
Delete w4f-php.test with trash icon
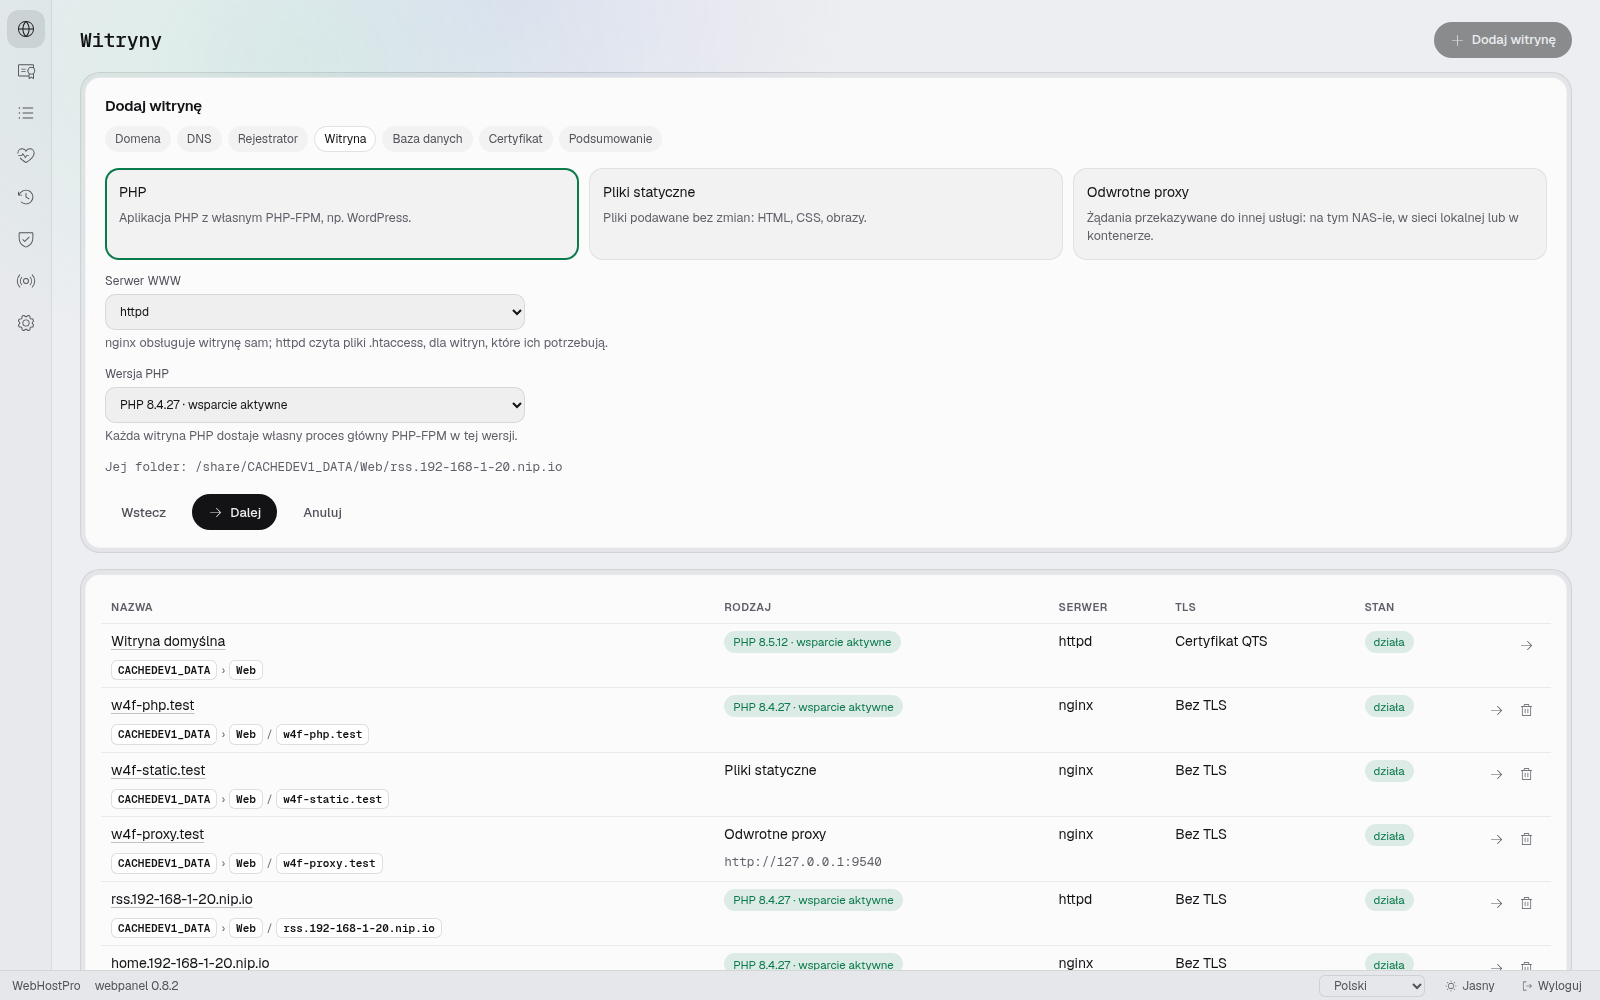[x=1526, y=710]
